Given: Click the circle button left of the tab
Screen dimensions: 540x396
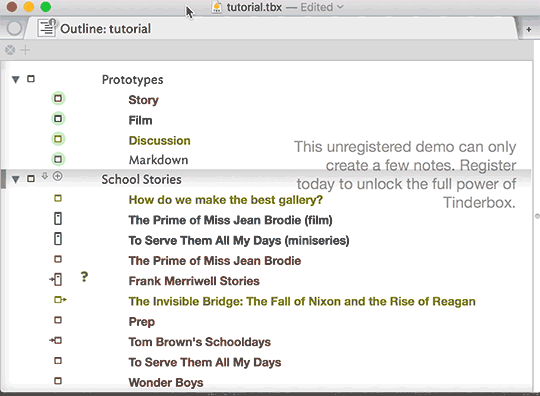Looking at the screenshot, I should tap(14, 28).
